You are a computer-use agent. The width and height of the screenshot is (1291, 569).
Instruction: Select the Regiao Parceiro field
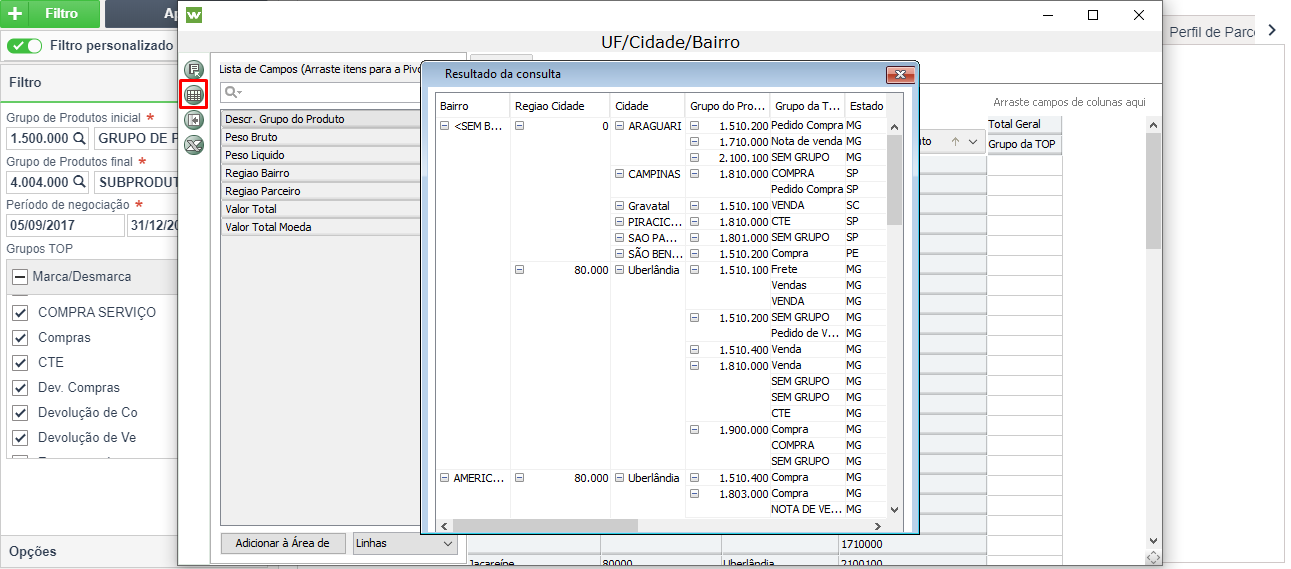(x=320, y=191)
